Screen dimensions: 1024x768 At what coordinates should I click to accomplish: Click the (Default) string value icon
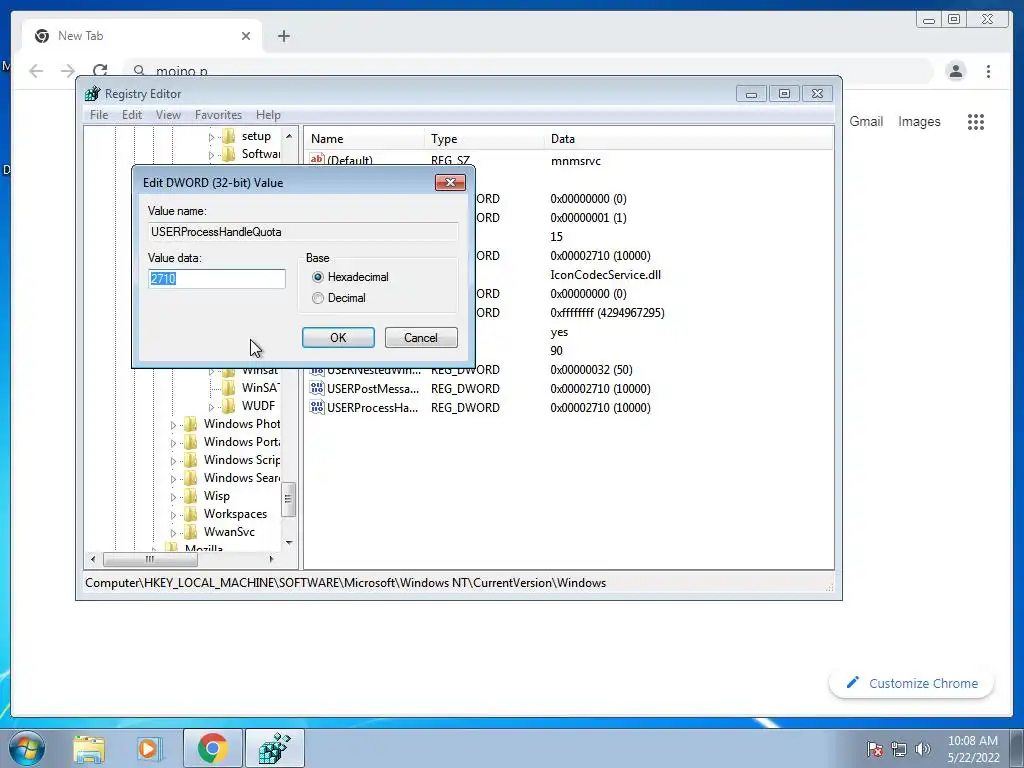(317, 159)
